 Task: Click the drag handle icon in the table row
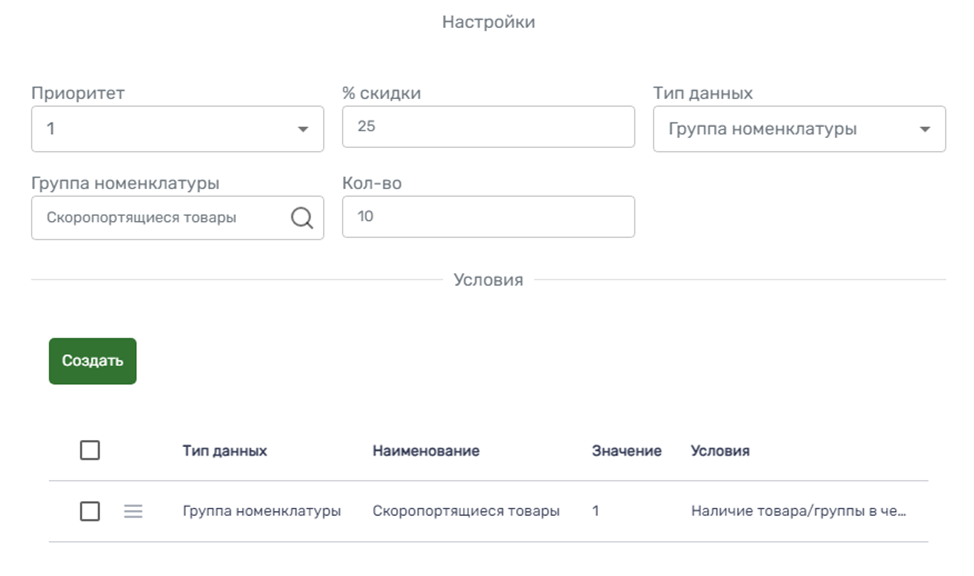[x=133, y=511]
